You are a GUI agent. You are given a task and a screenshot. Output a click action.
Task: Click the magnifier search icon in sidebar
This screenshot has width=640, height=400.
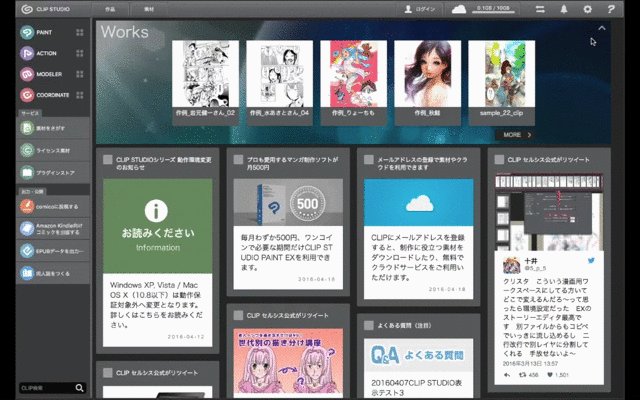coord(80,388)
